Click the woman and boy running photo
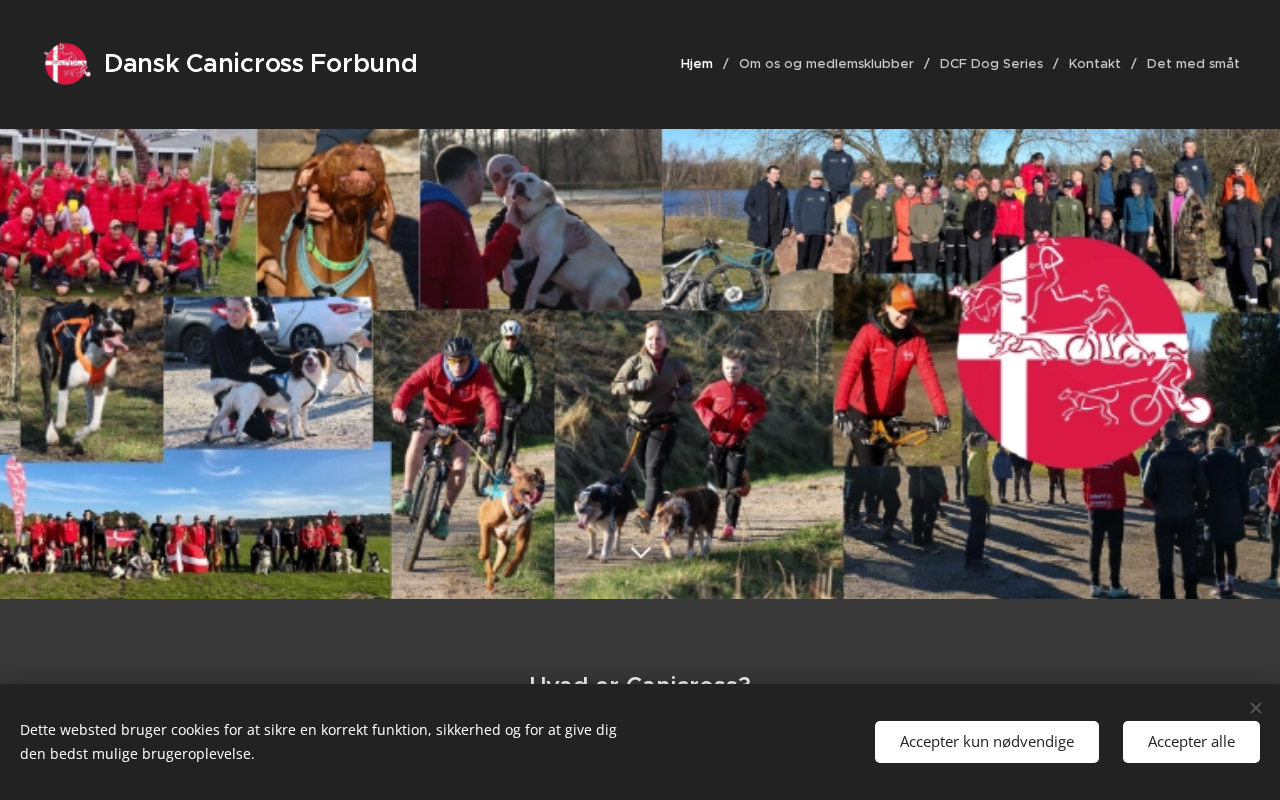Screen dimensions: 1280x800 [698, 455]
